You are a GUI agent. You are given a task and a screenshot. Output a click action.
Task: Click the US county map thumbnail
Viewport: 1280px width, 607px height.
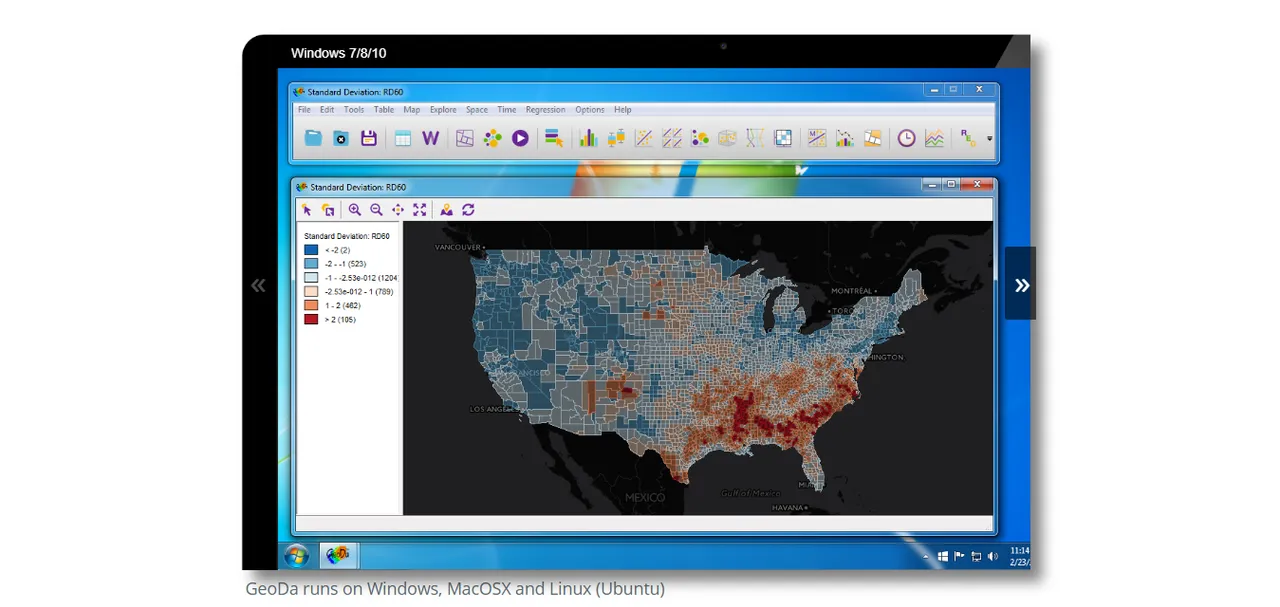point(698,368)
